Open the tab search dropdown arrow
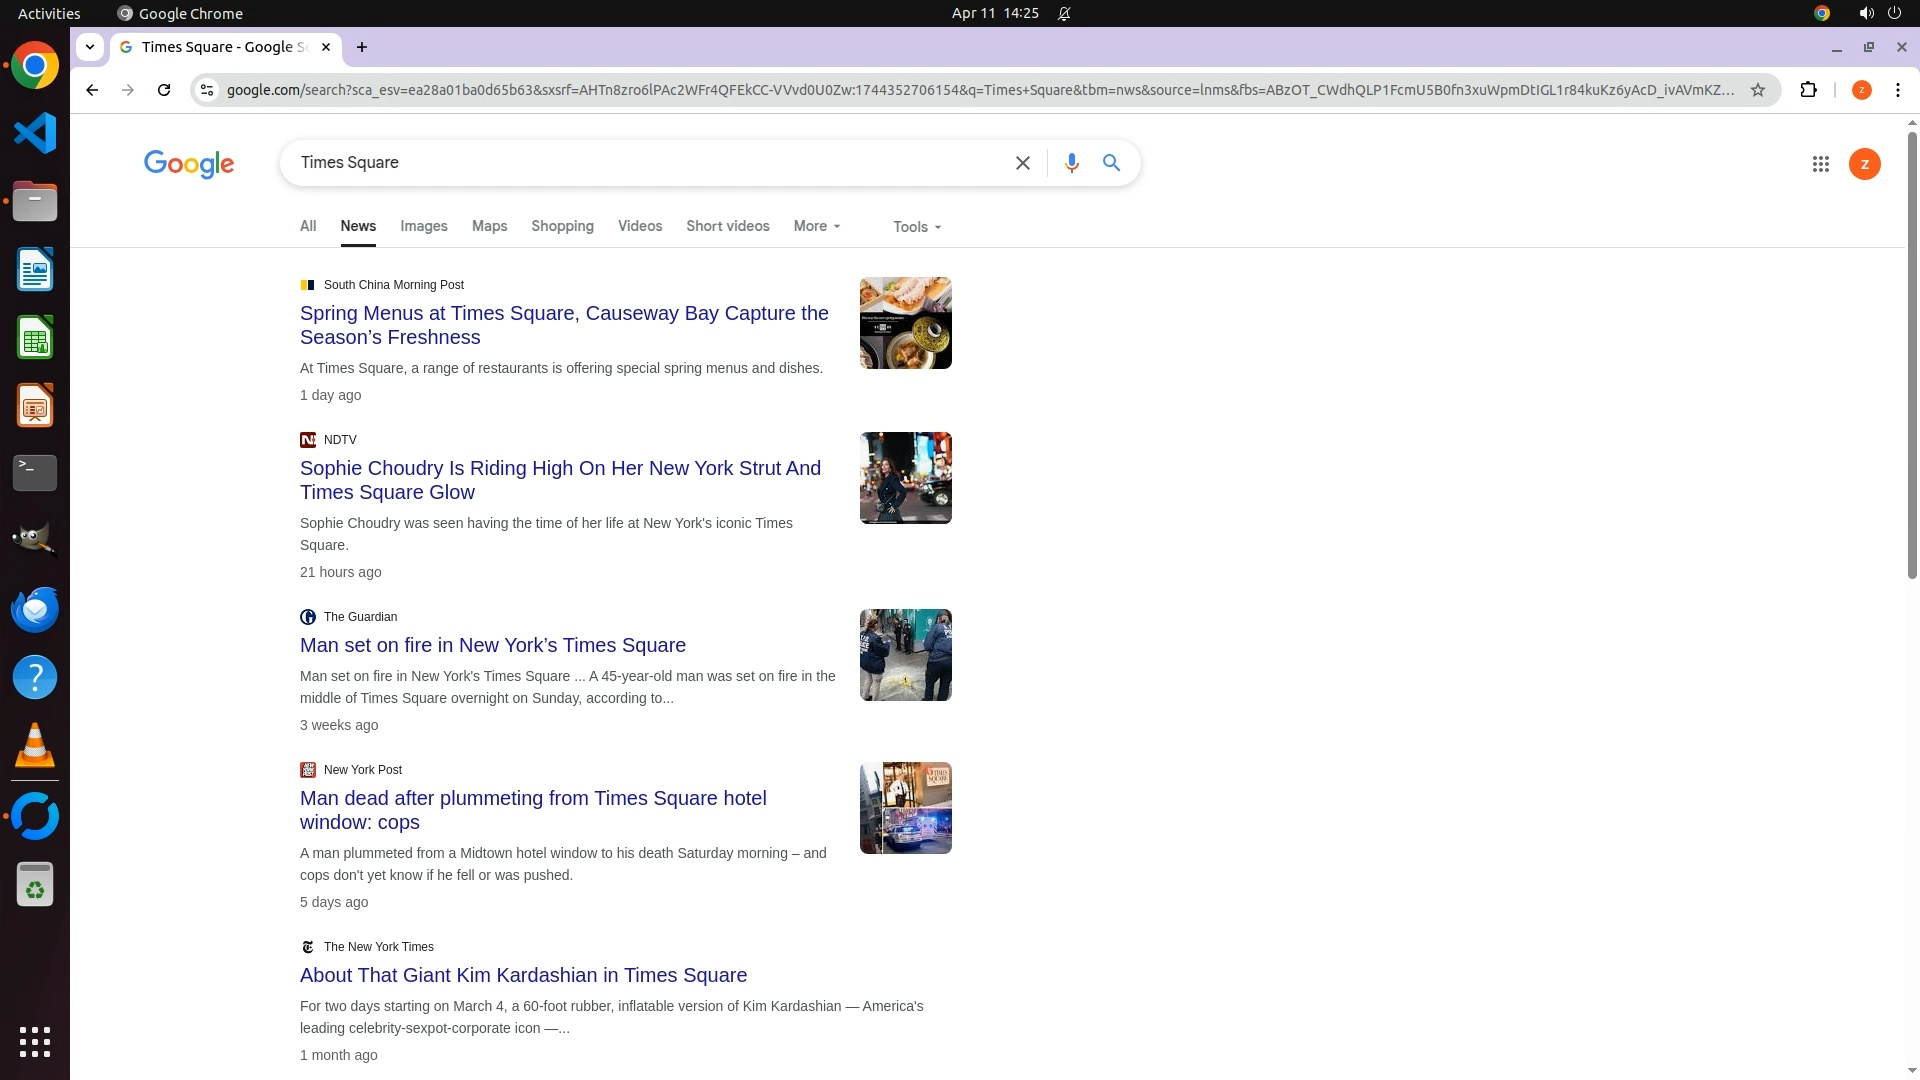Screen dimensions: 1920x1080 coord(90,47)
